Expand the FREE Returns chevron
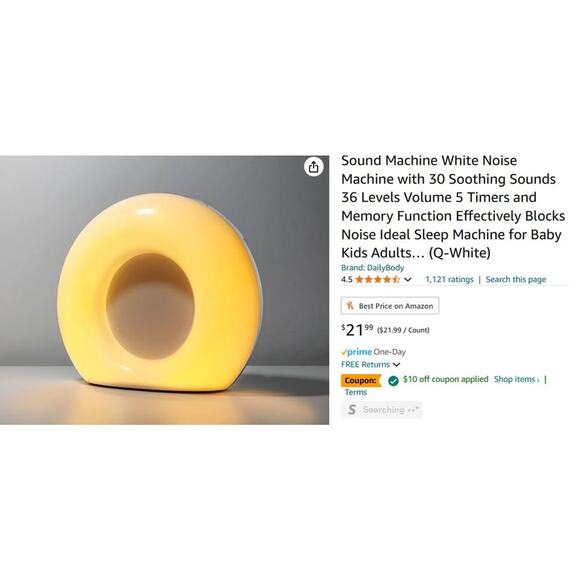 coord(397,365)
